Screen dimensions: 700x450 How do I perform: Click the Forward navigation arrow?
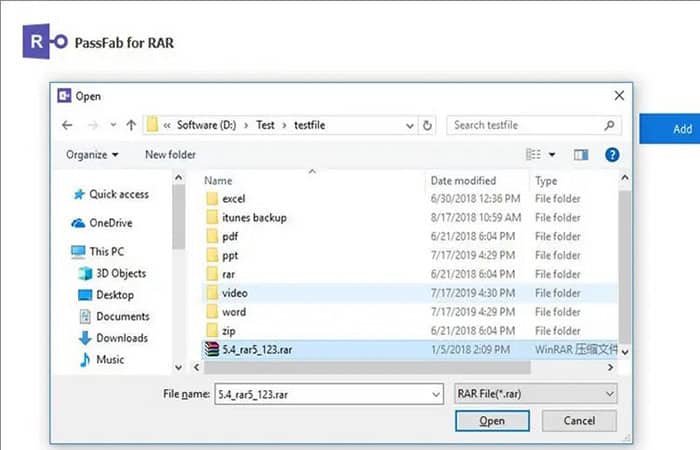pyautogui.click(x=93, y=125)
